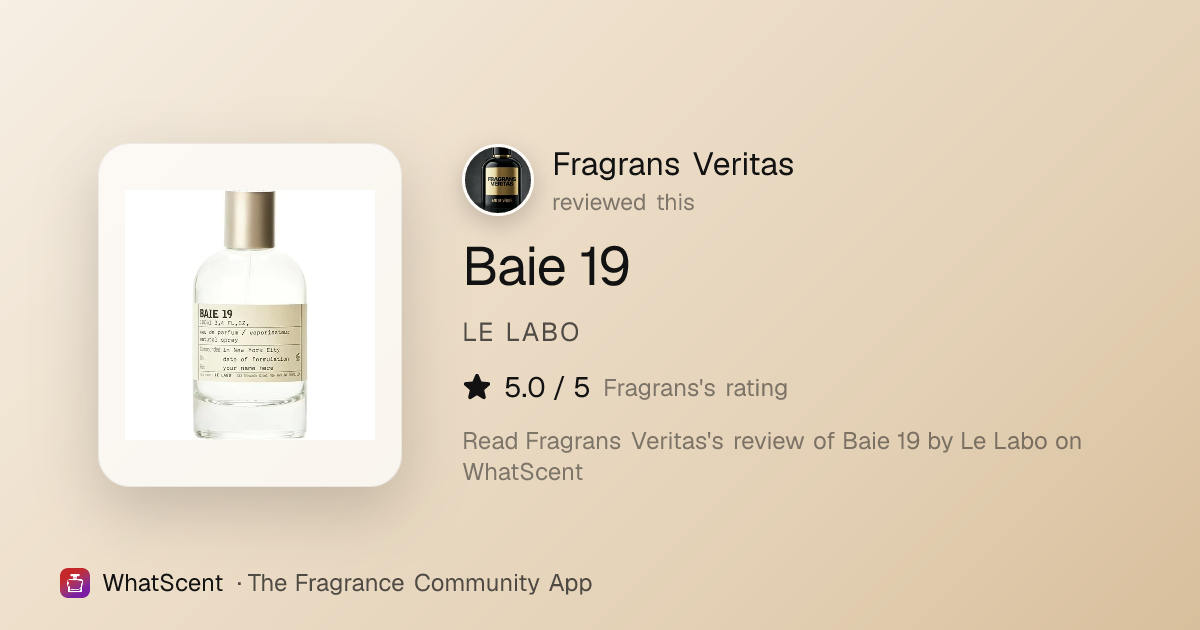Viewport: 1200px width, 630px height.
Task: Click the black star rating icon
Action: point(477,388)
